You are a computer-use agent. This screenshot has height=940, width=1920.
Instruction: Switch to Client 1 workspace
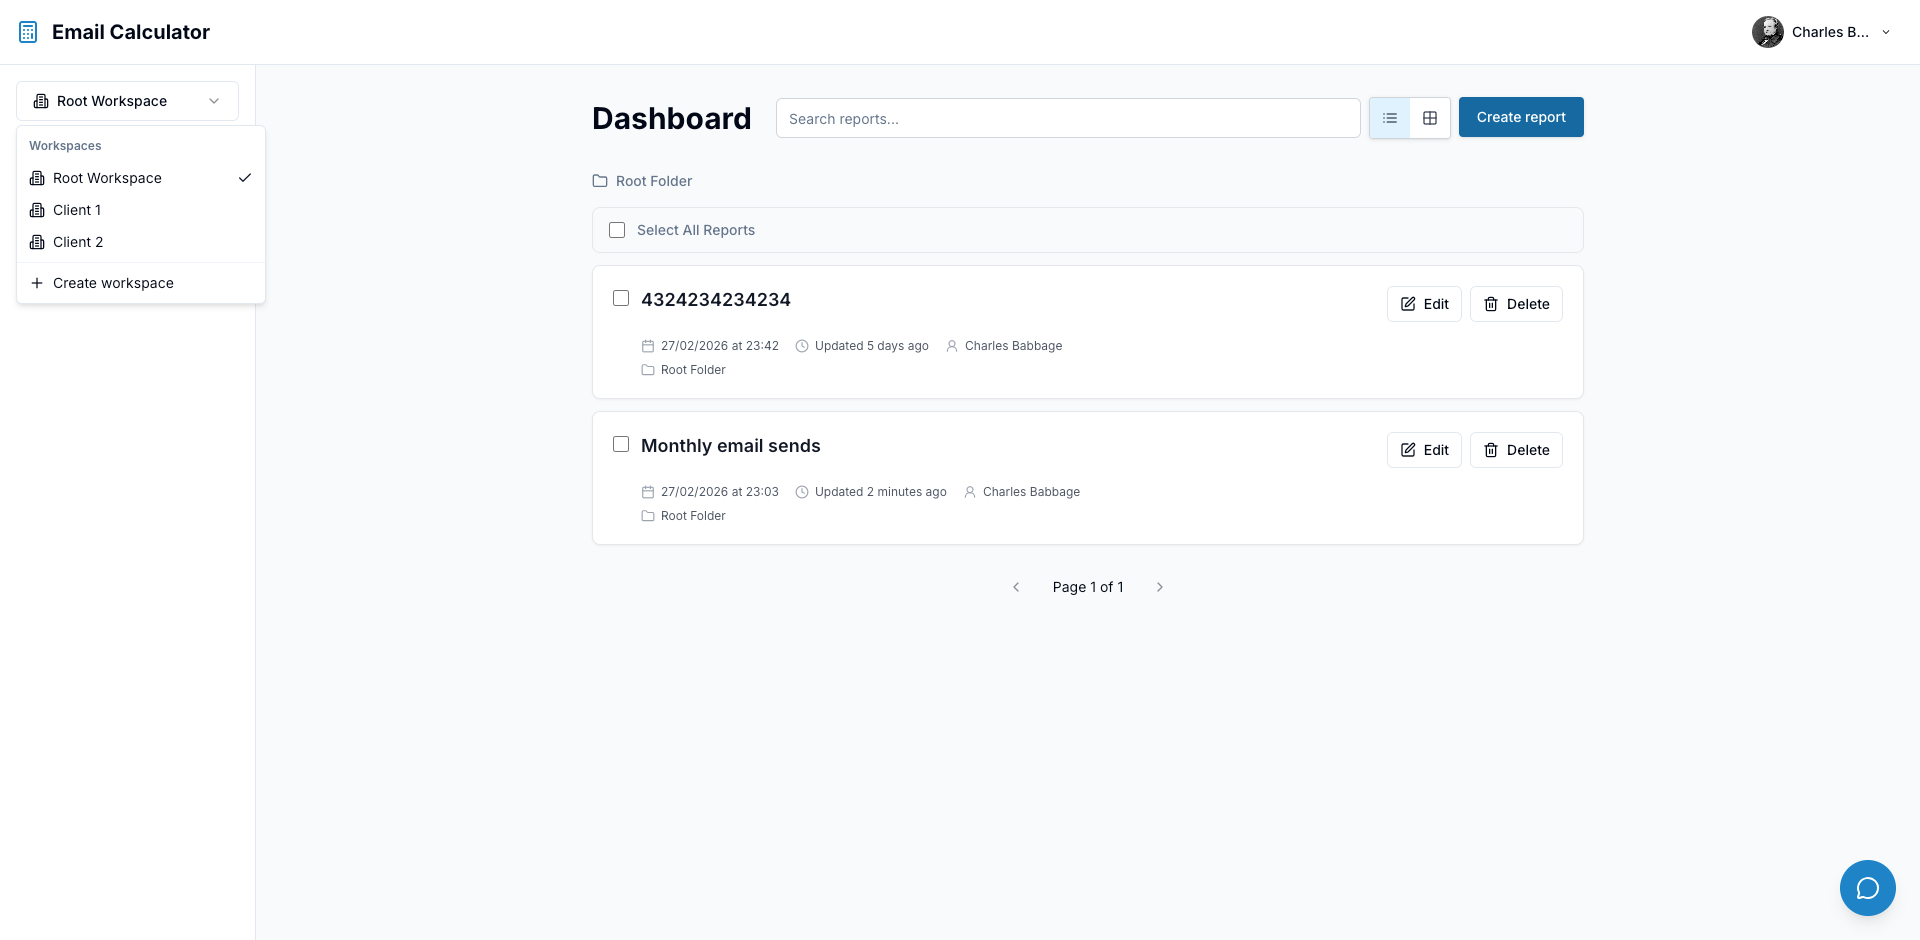pos(77,210)
